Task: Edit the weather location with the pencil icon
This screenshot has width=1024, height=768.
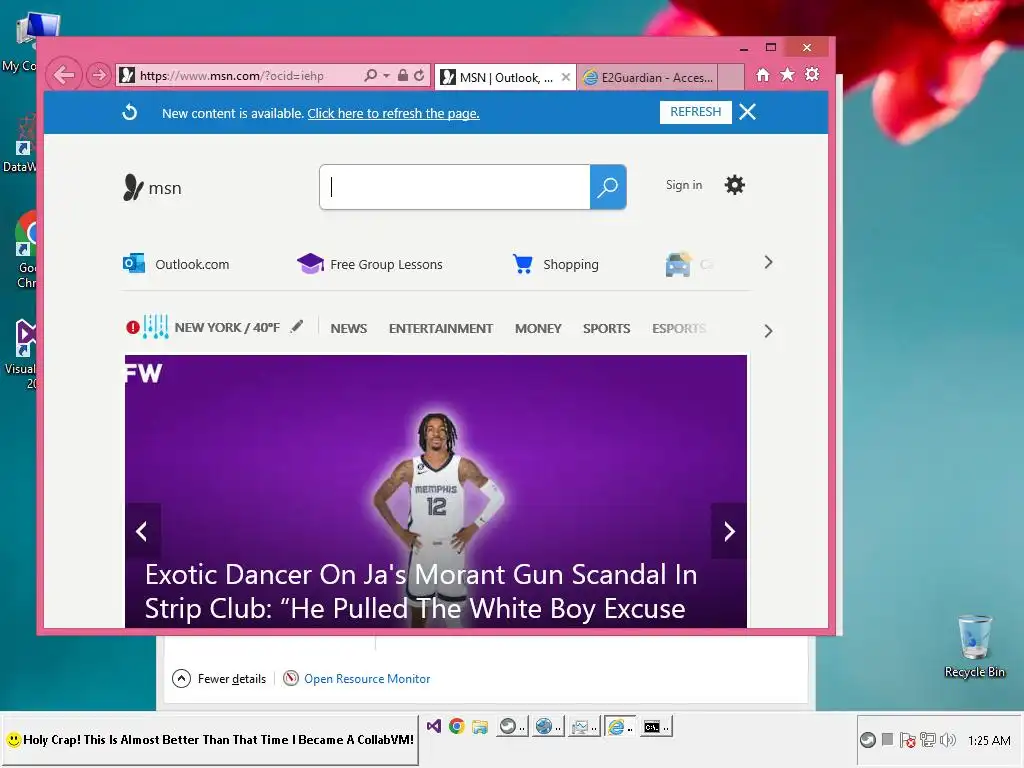Action: 297,326
